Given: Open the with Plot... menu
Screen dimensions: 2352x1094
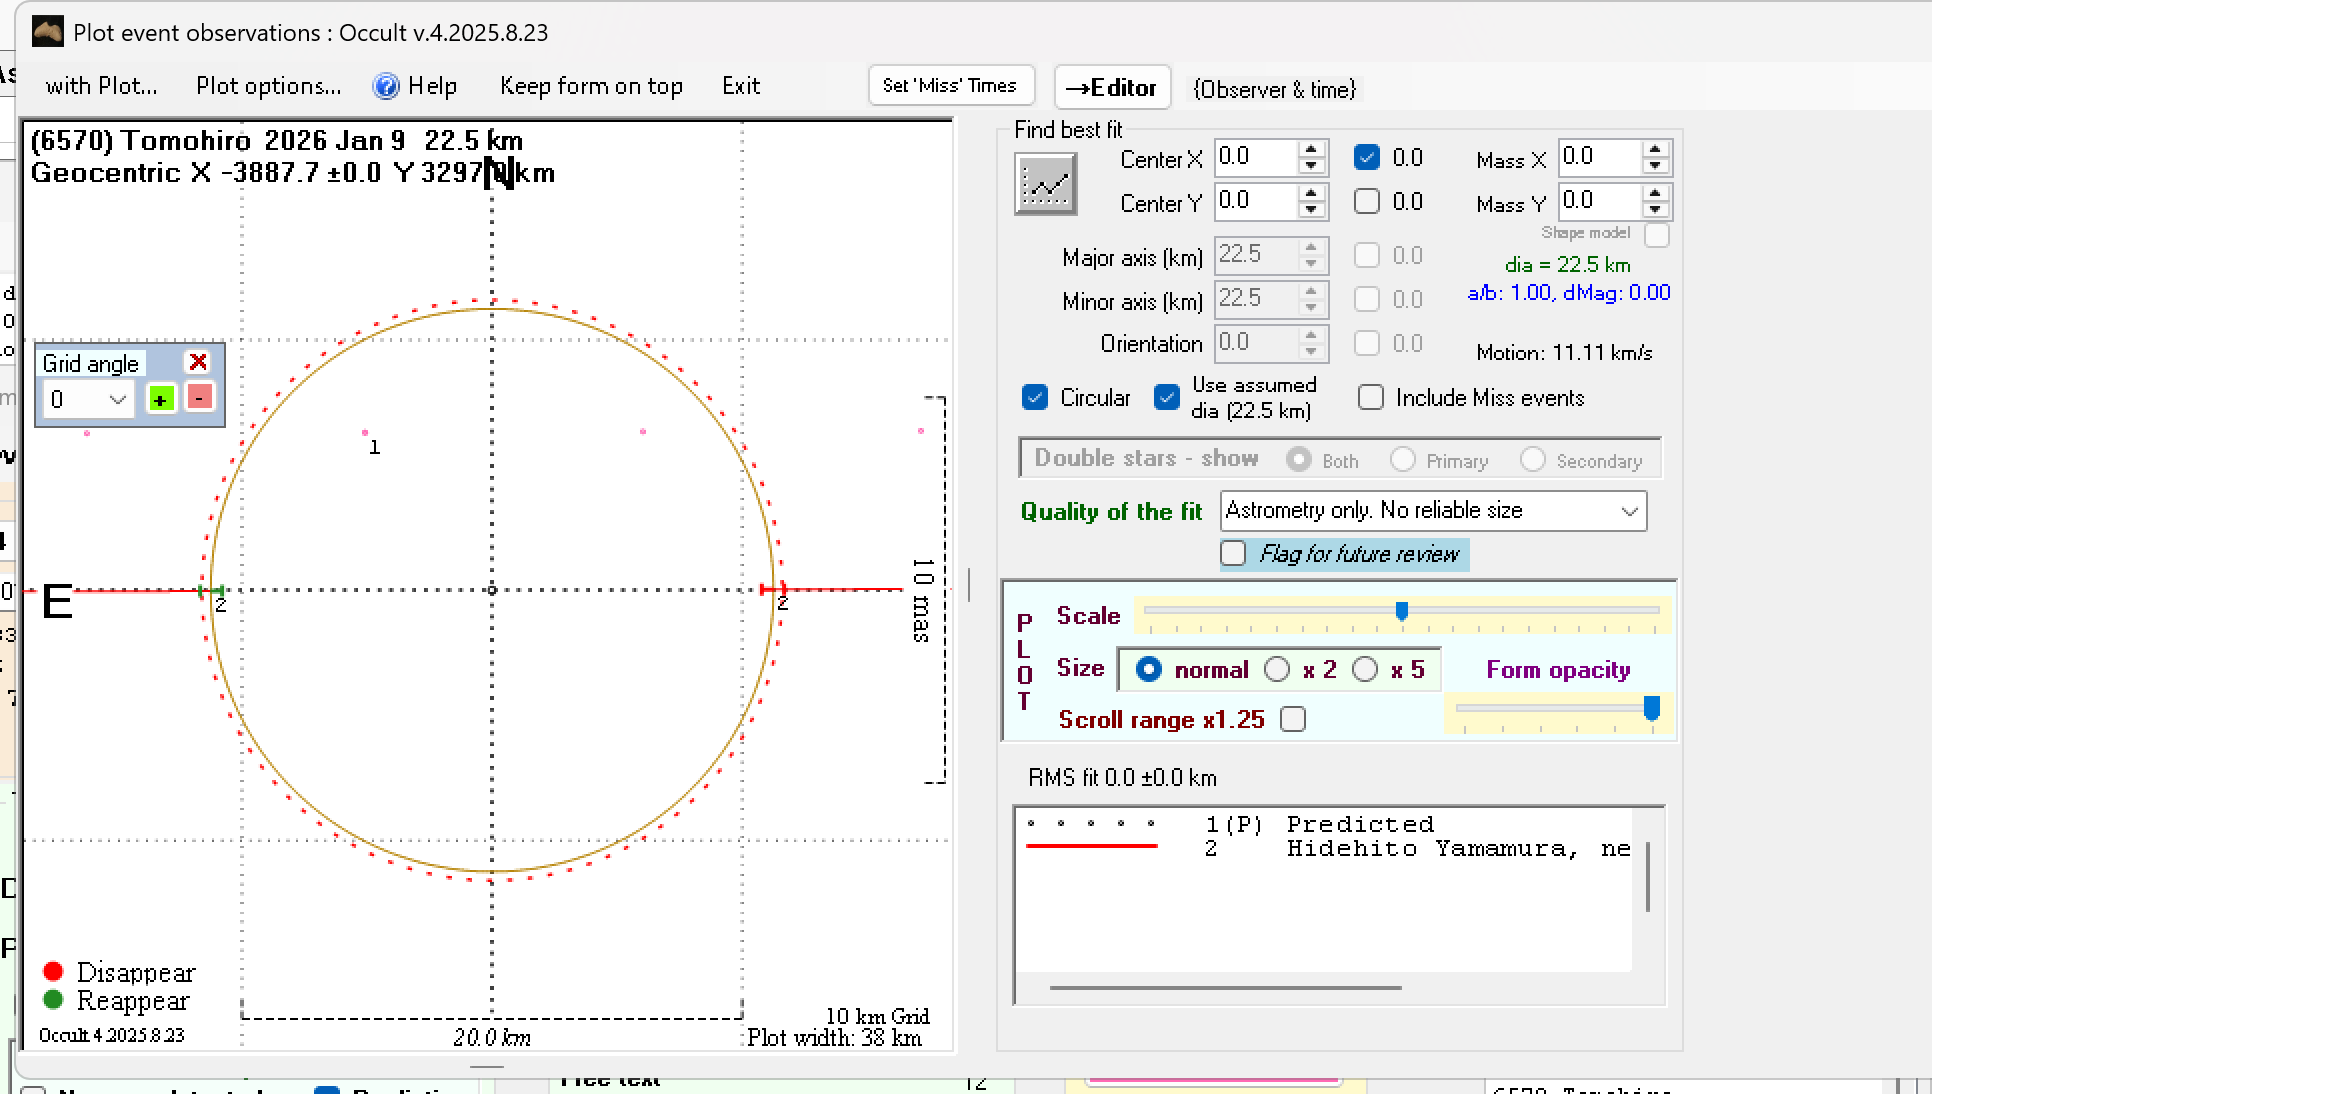Looking at the screenshot, I should [x=101, y=86].
